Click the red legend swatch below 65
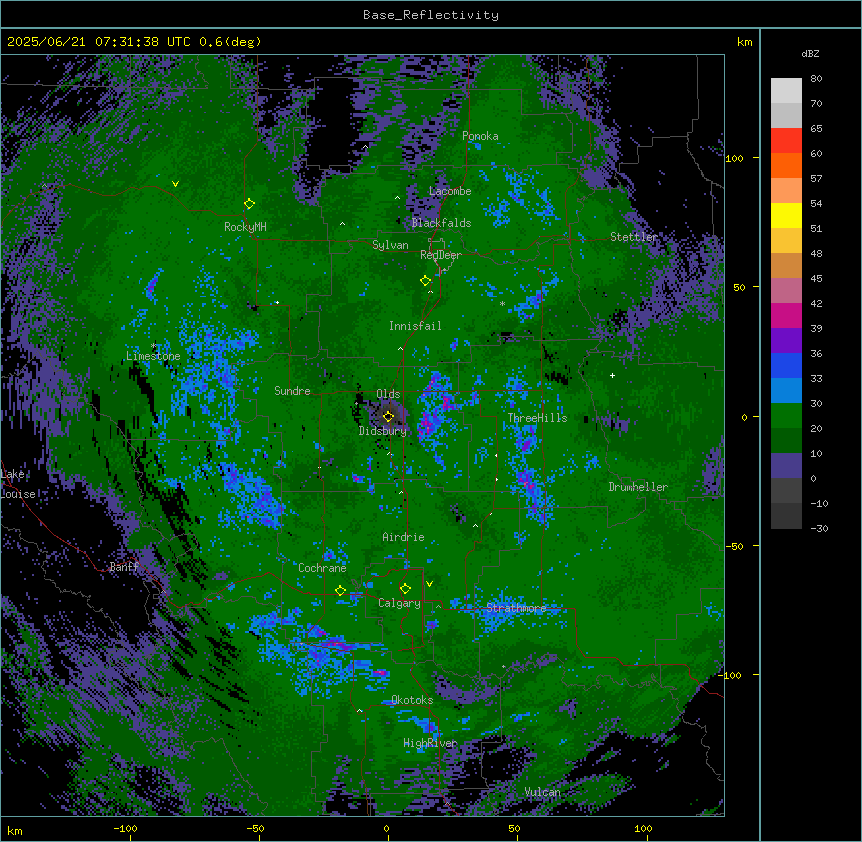Viewport: 862px width, 842px height. (786, 141)
